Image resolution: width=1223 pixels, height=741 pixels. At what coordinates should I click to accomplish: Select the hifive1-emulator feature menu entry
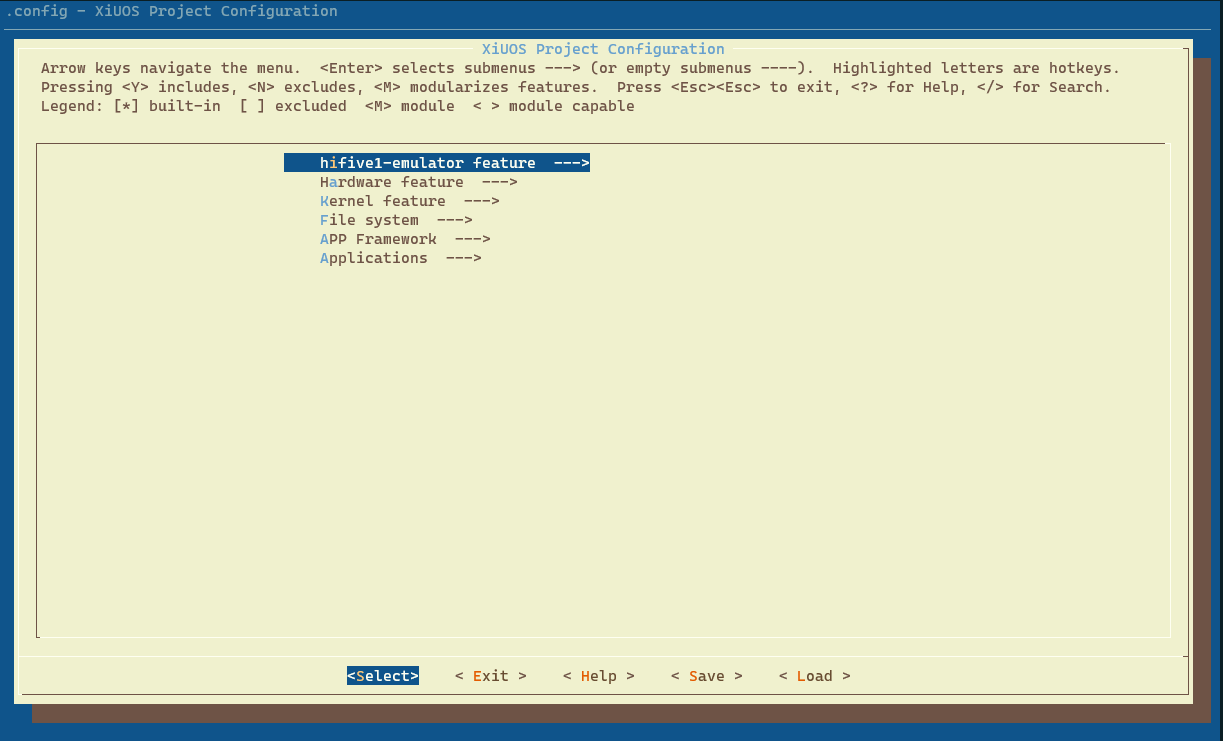437,163
